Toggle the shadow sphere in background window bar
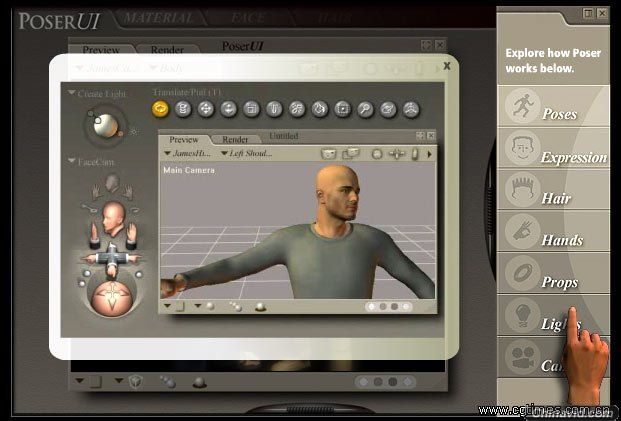This screenshot has width=621, height=421. point(199,382)
